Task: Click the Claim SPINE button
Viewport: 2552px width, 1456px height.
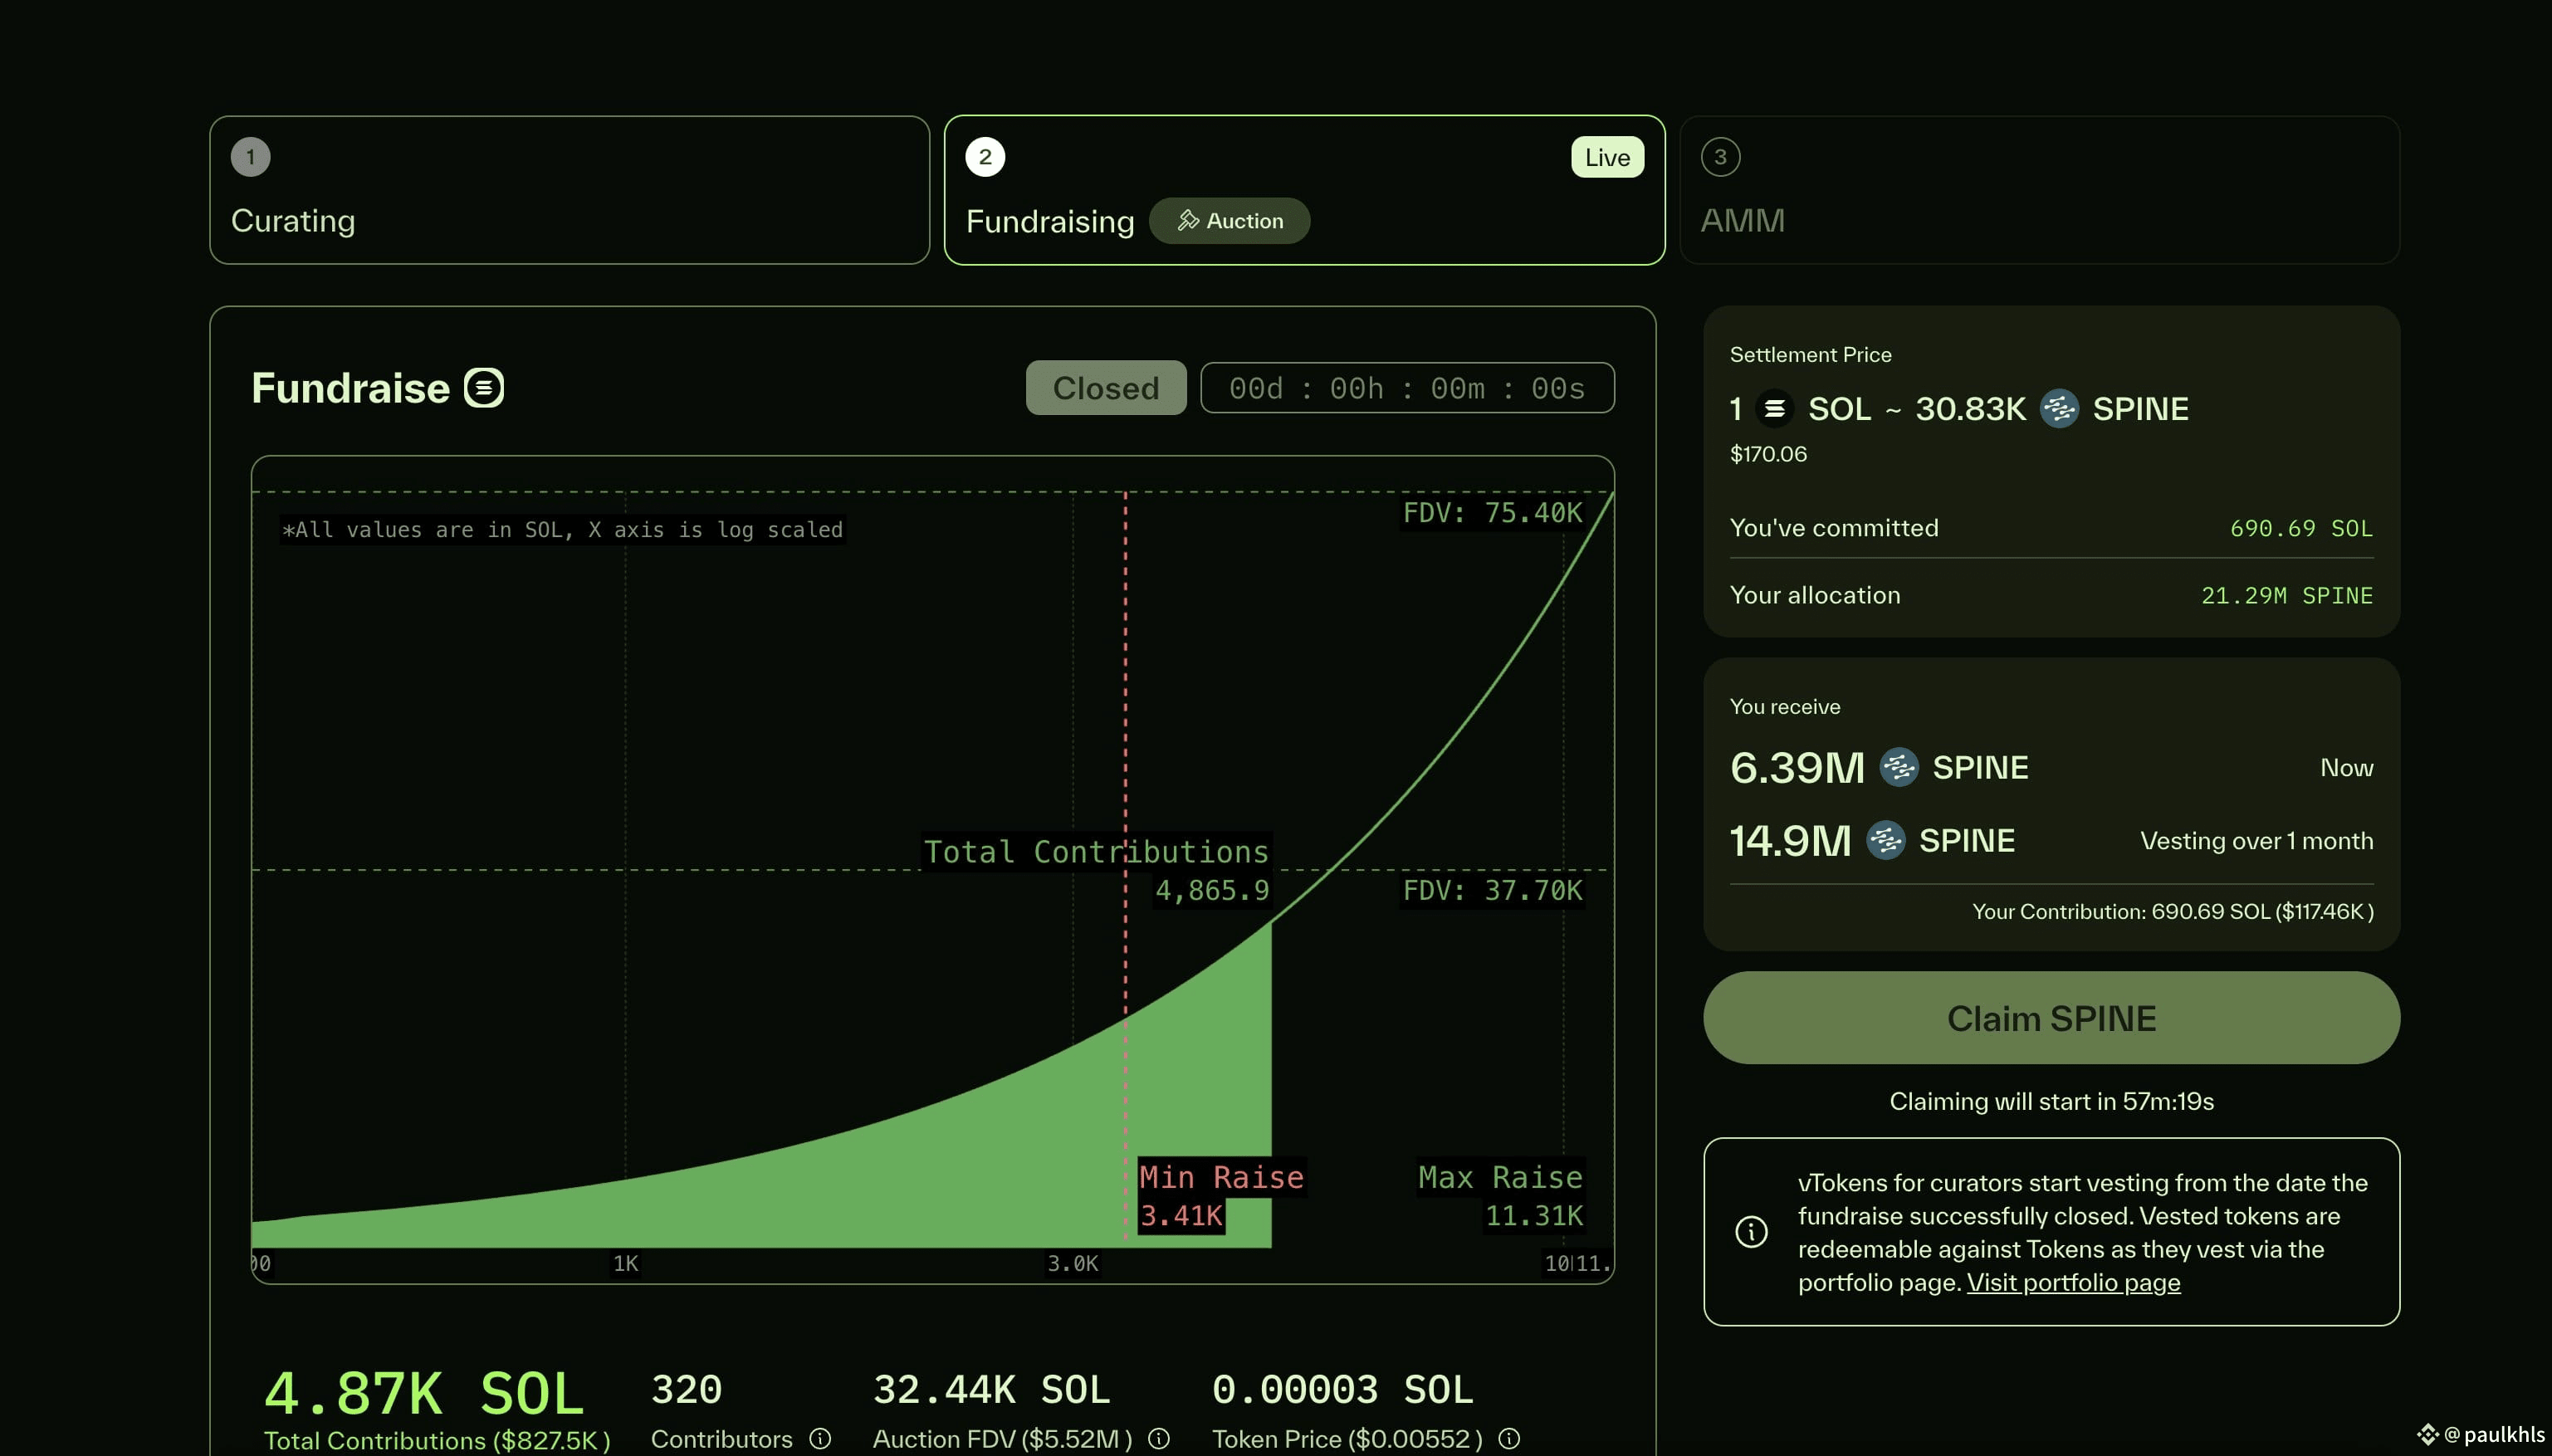Action: (x=2051, y=1018)
